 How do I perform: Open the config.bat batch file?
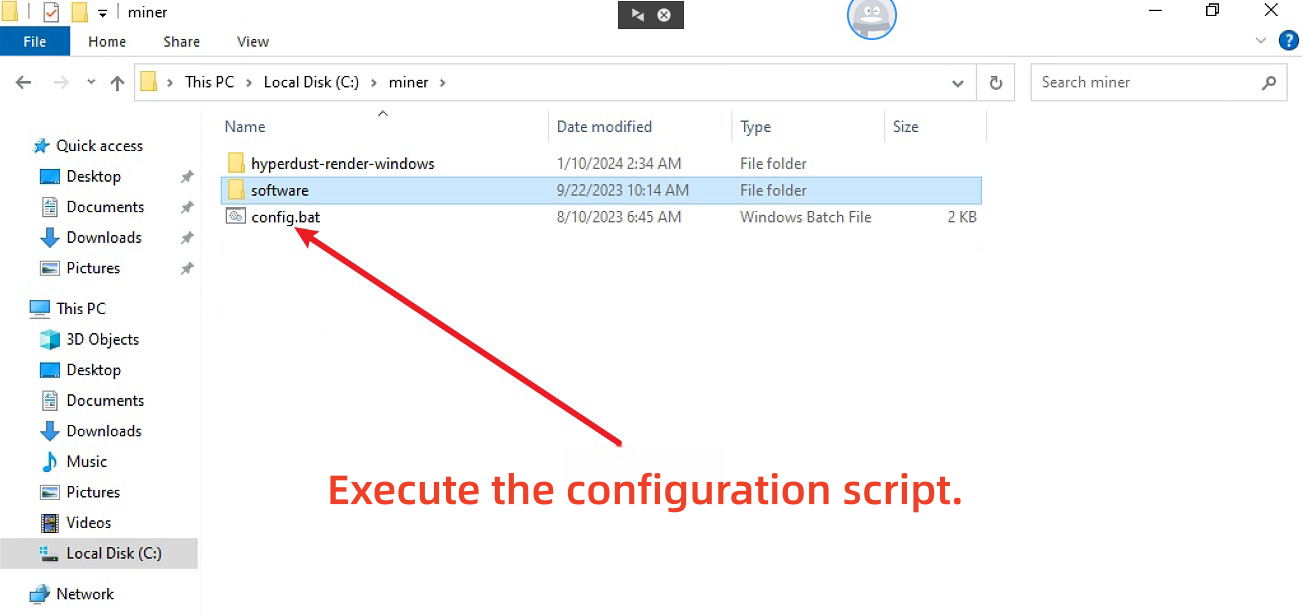285,217
